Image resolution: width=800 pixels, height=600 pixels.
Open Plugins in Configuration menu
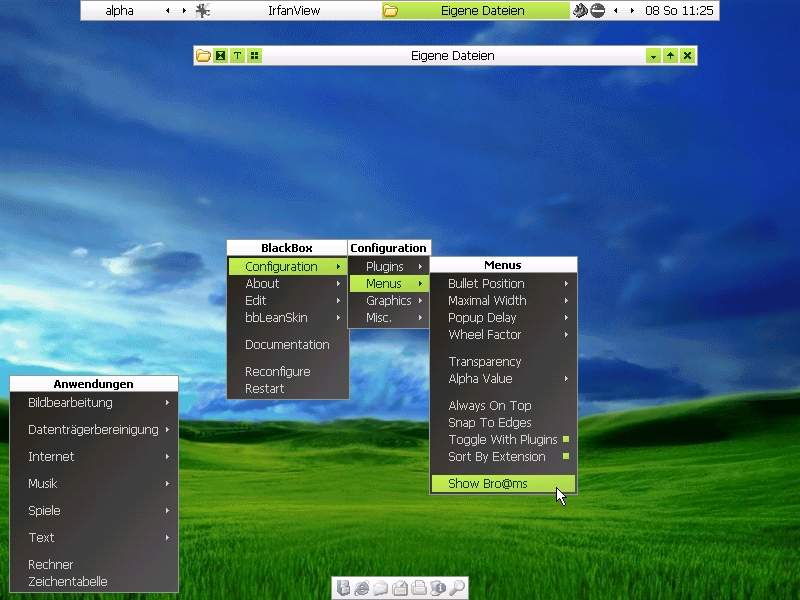tap(389, 266)
